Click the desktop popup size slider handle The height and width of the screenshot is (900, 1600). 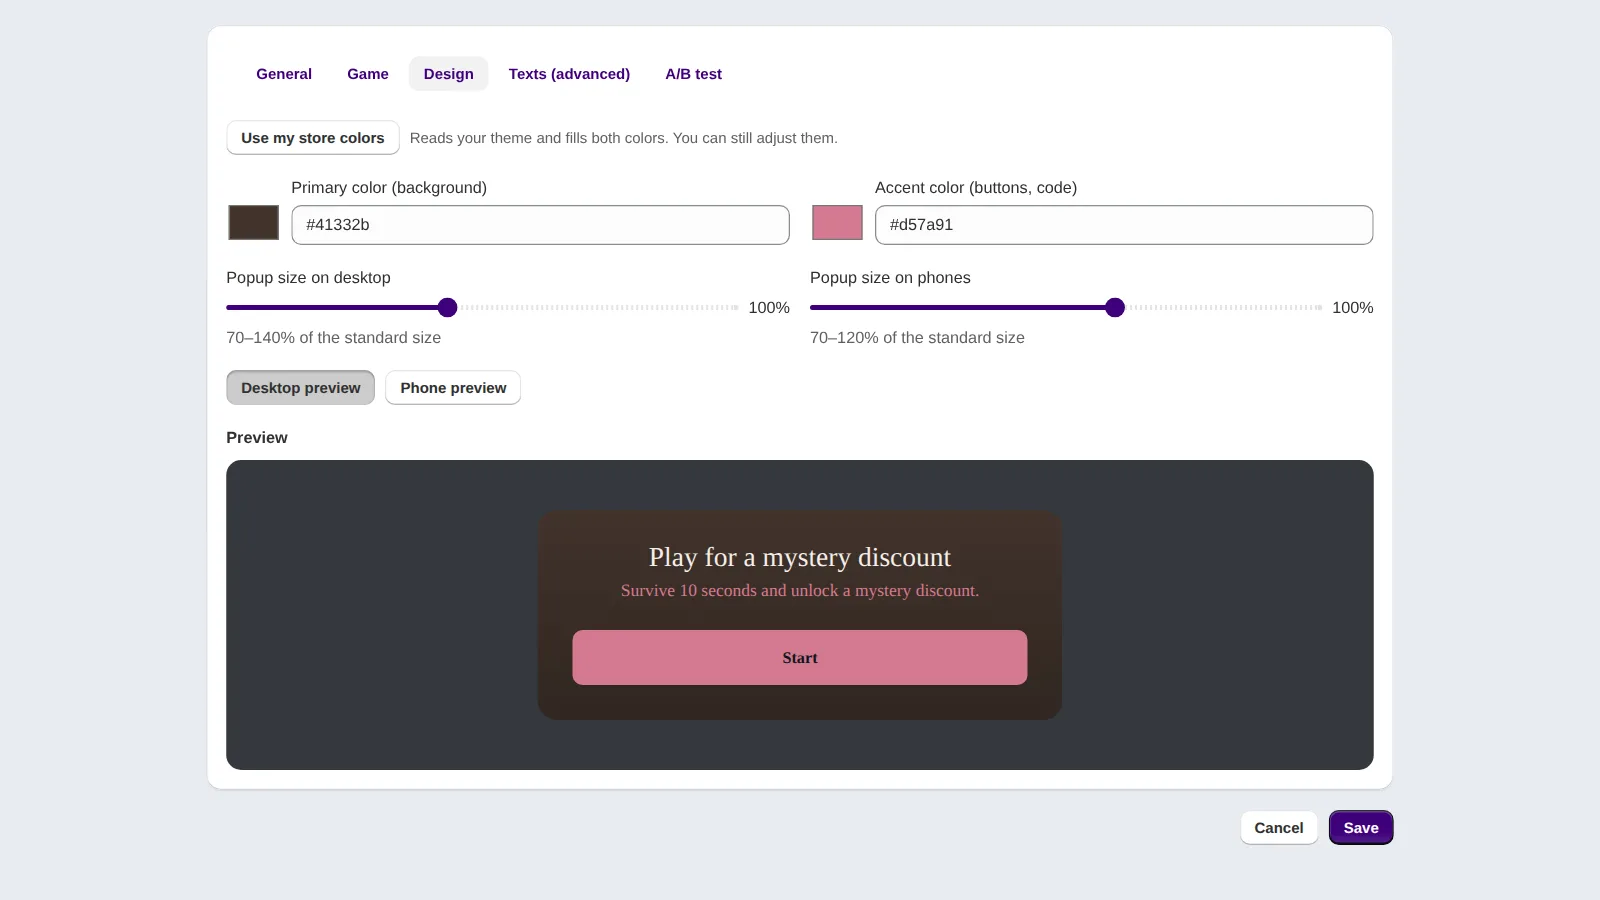[448, 308]
